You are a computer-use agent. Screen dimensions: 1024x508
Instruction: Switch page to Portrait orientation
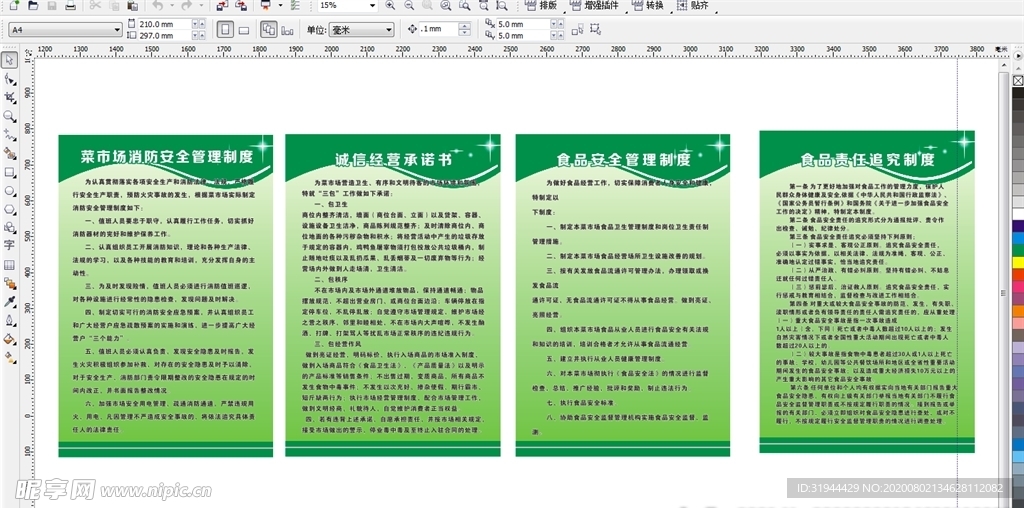pos(225,30)
